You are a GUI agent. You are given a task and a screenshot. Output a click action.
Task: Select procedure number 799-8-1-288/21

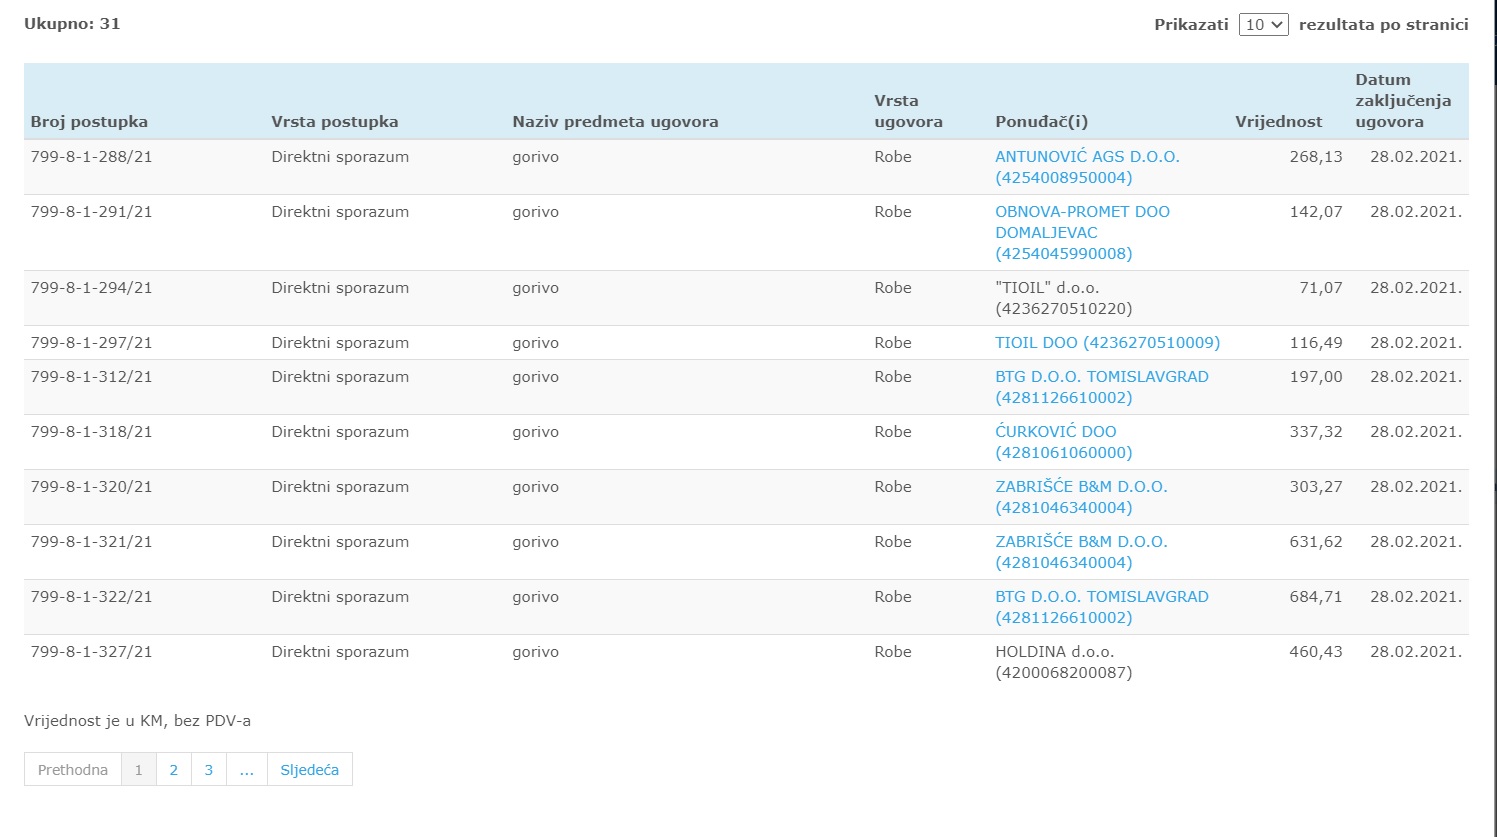click(x=91, y=156)
